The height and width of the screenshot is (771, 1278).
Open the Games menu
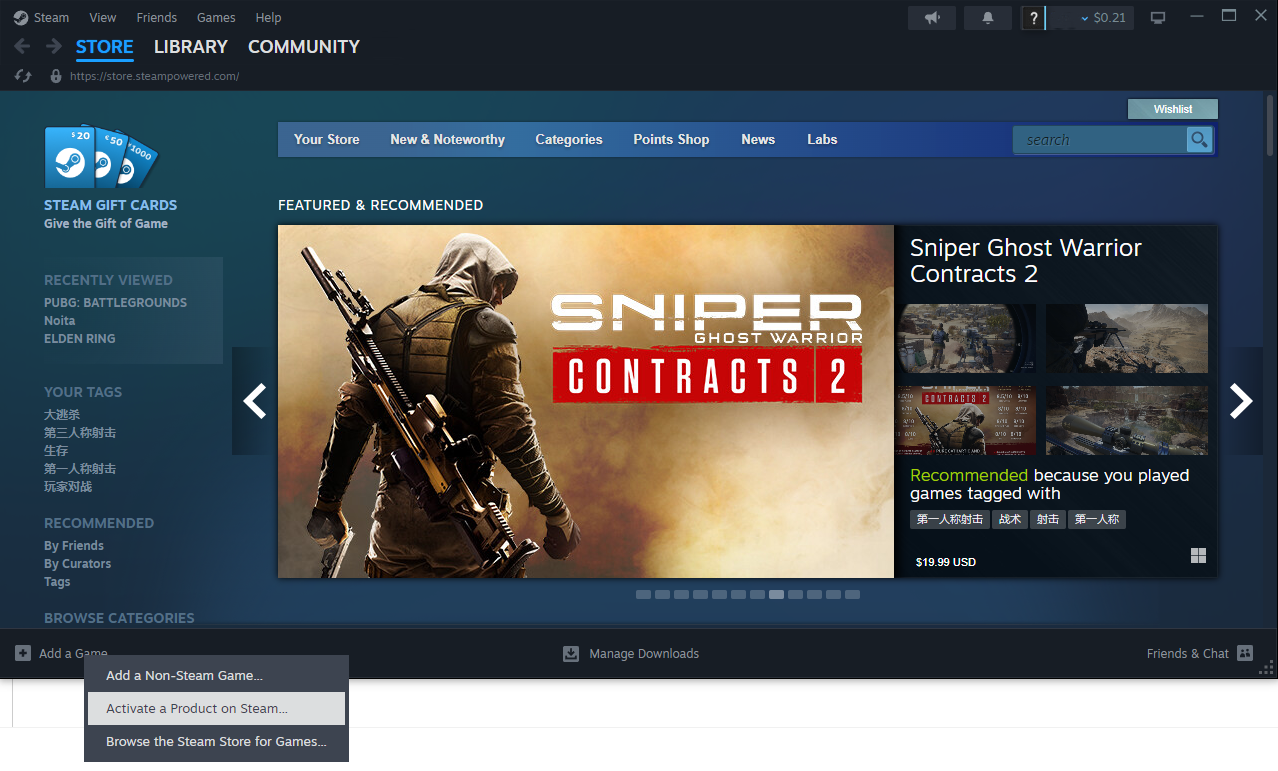click(x=216, y=18)
